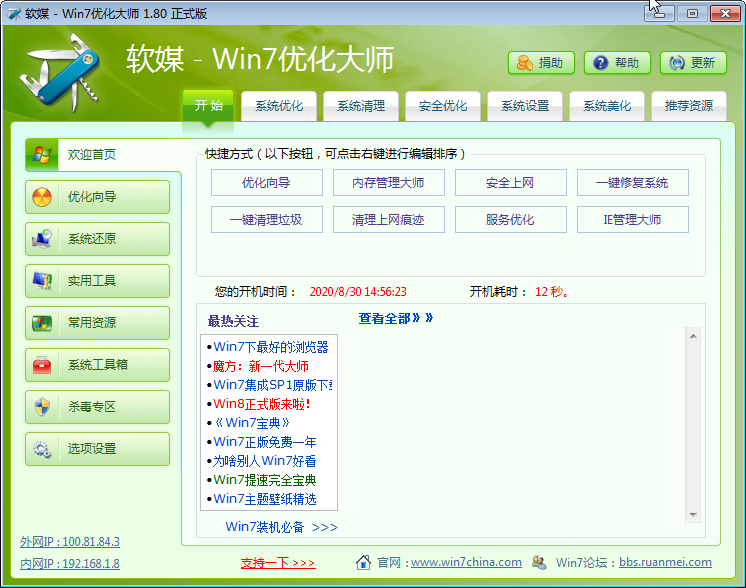
Task: Click the 优化向导 shortcut button
Action: [267, 183]
